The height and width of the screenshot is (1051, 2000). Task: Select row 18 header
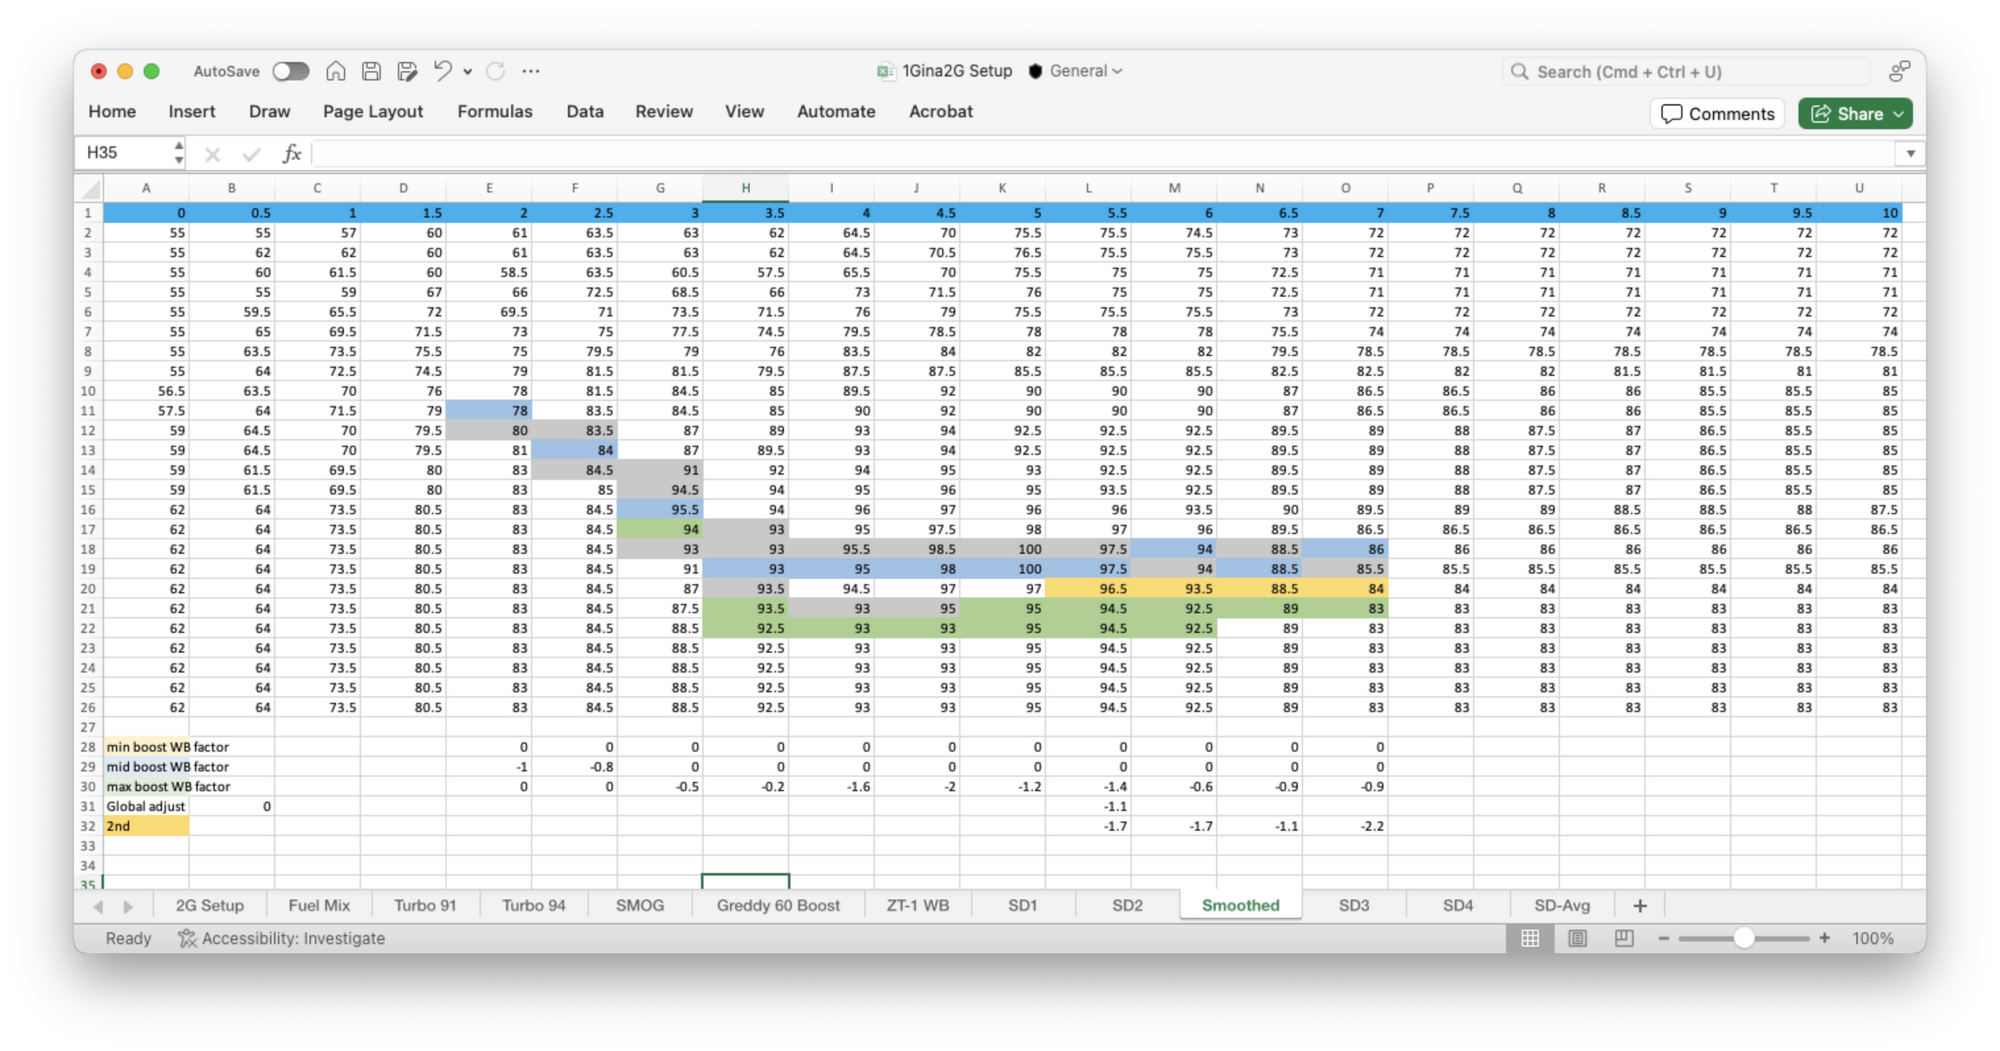88,549
